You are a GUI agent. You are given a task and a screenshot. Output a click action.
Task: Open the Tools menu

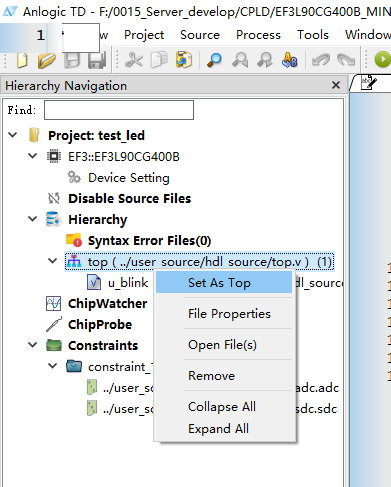[313, 35]
